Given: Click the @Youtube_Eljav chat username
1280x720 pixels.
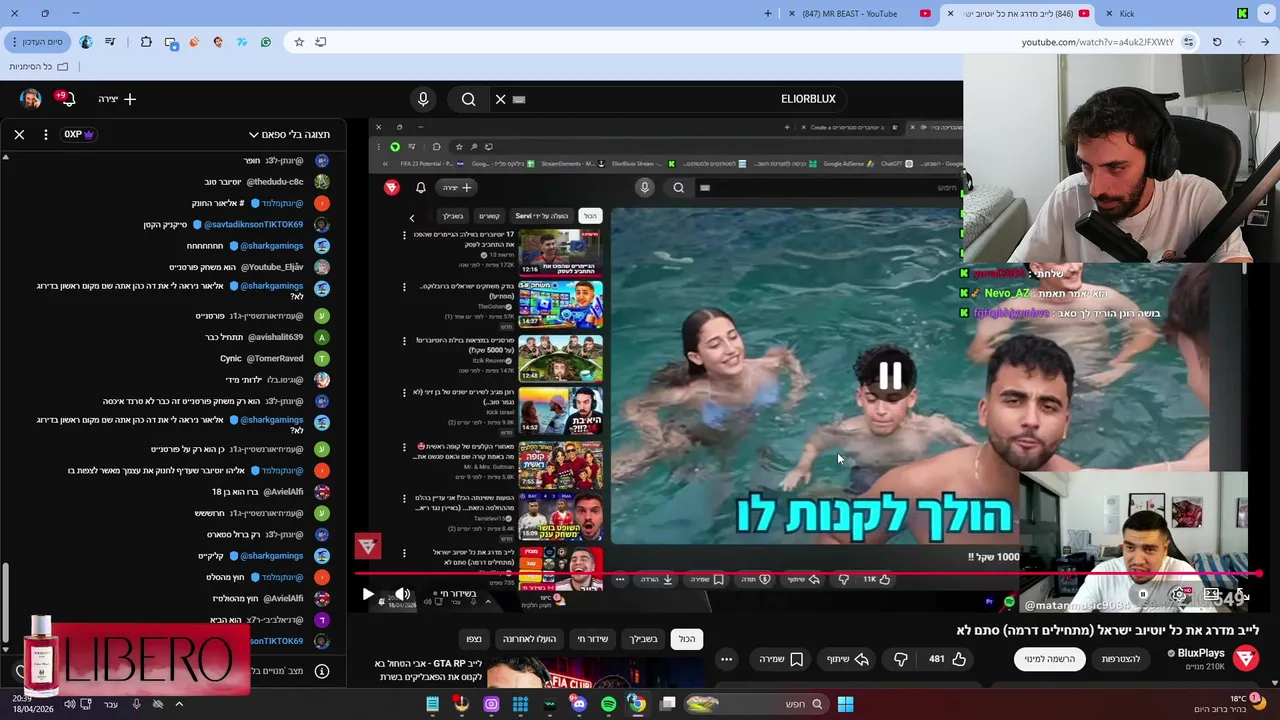Looking at the screenshot, I should (x=272, y=267).
